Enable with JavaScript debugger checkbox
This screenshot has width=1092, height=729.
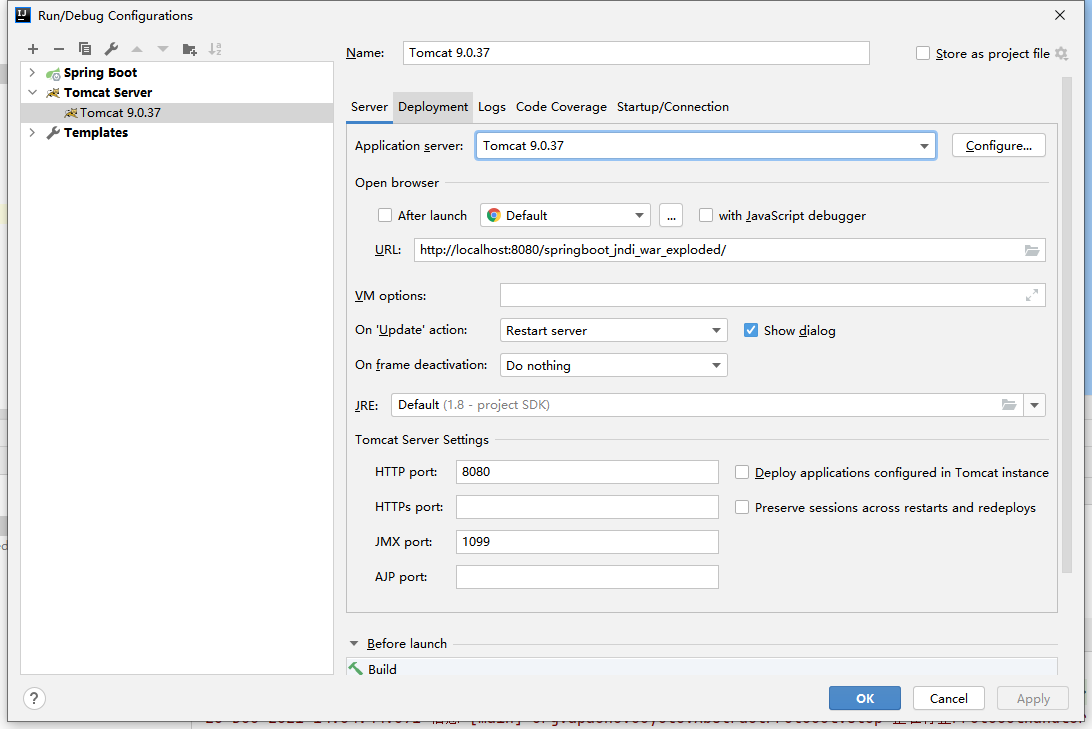pos(706,215)
